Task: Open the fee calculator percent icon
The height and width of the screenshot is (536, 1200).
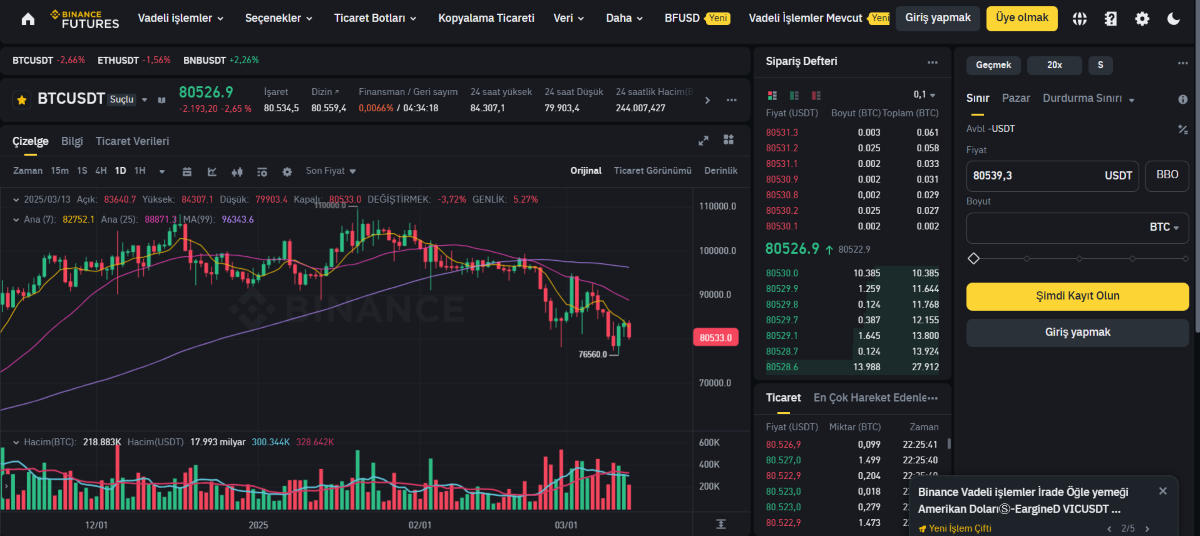Action: (x=1183, y=129)
